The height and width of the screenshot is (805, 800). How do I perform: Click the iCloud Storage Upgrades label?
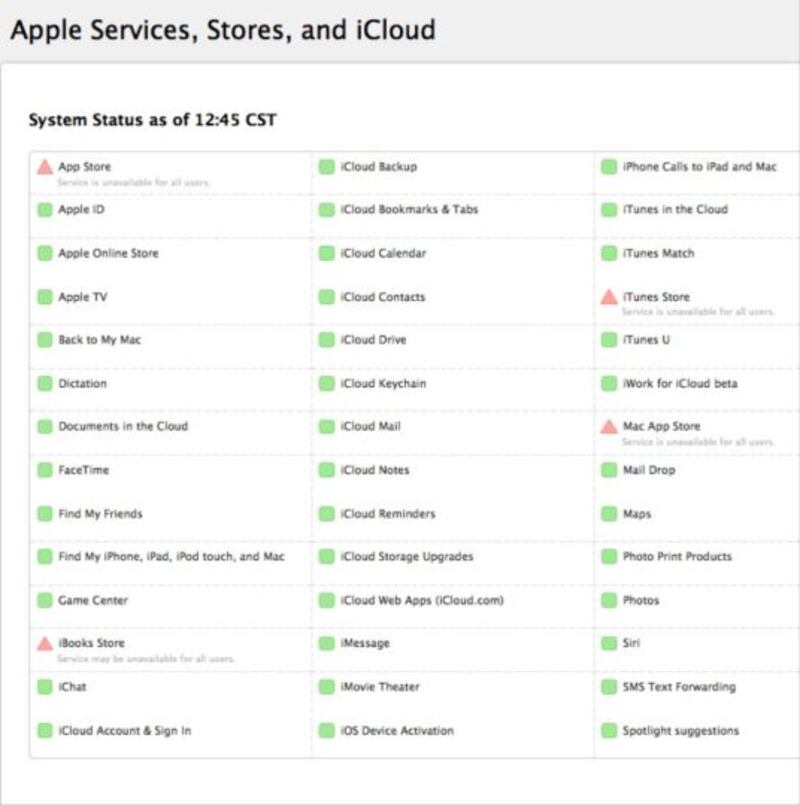pos(407,557)
